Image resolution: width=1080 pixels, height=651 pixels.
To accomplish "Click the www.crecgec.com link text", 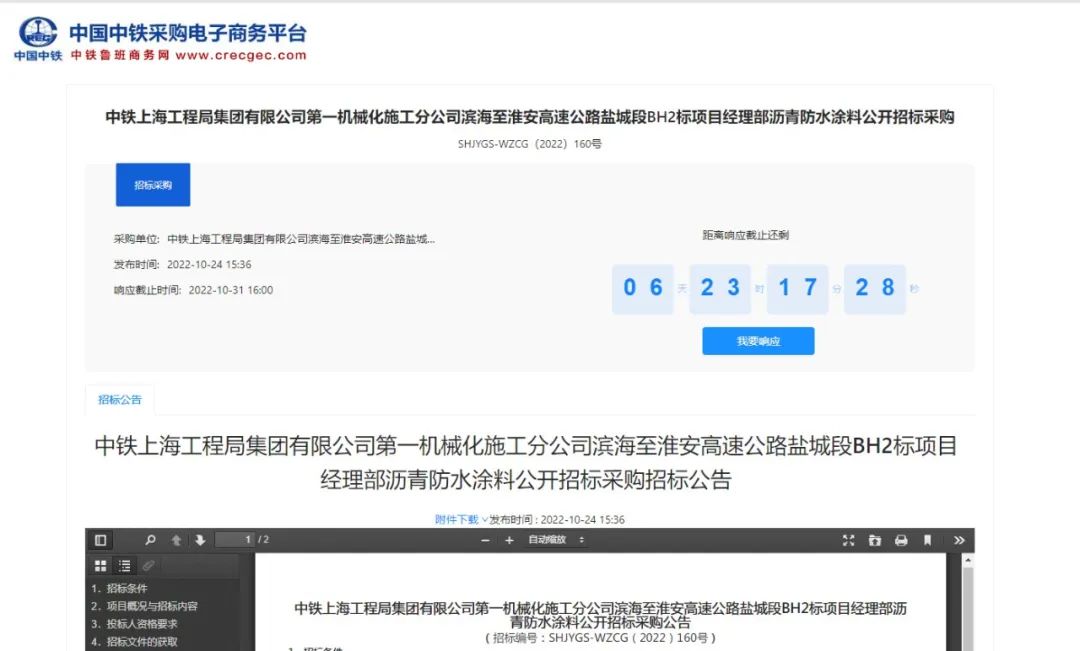I will coord(241,55).
